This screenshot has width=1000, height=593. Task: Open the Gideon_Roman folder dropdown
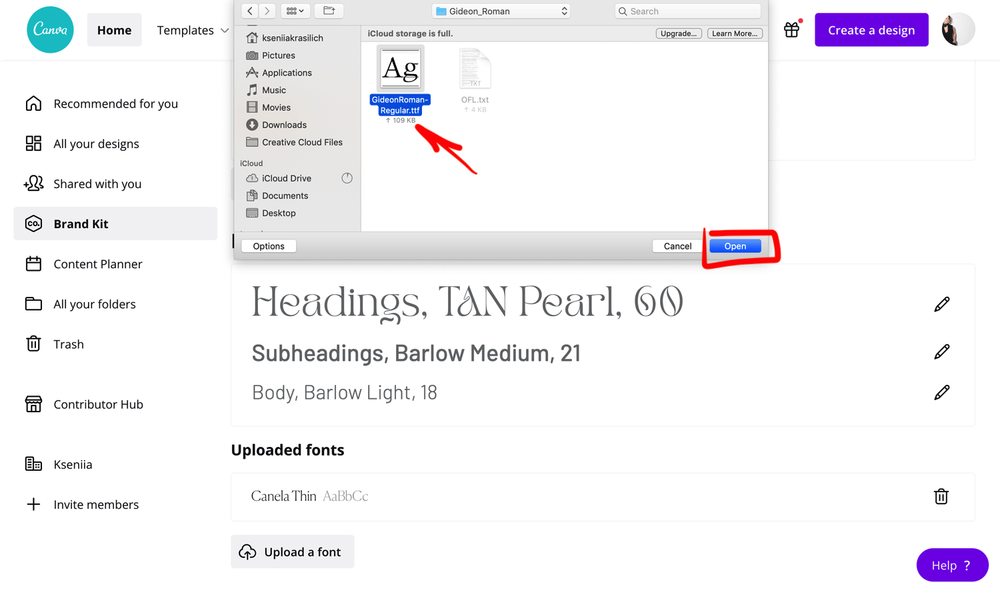pos(501,10)
